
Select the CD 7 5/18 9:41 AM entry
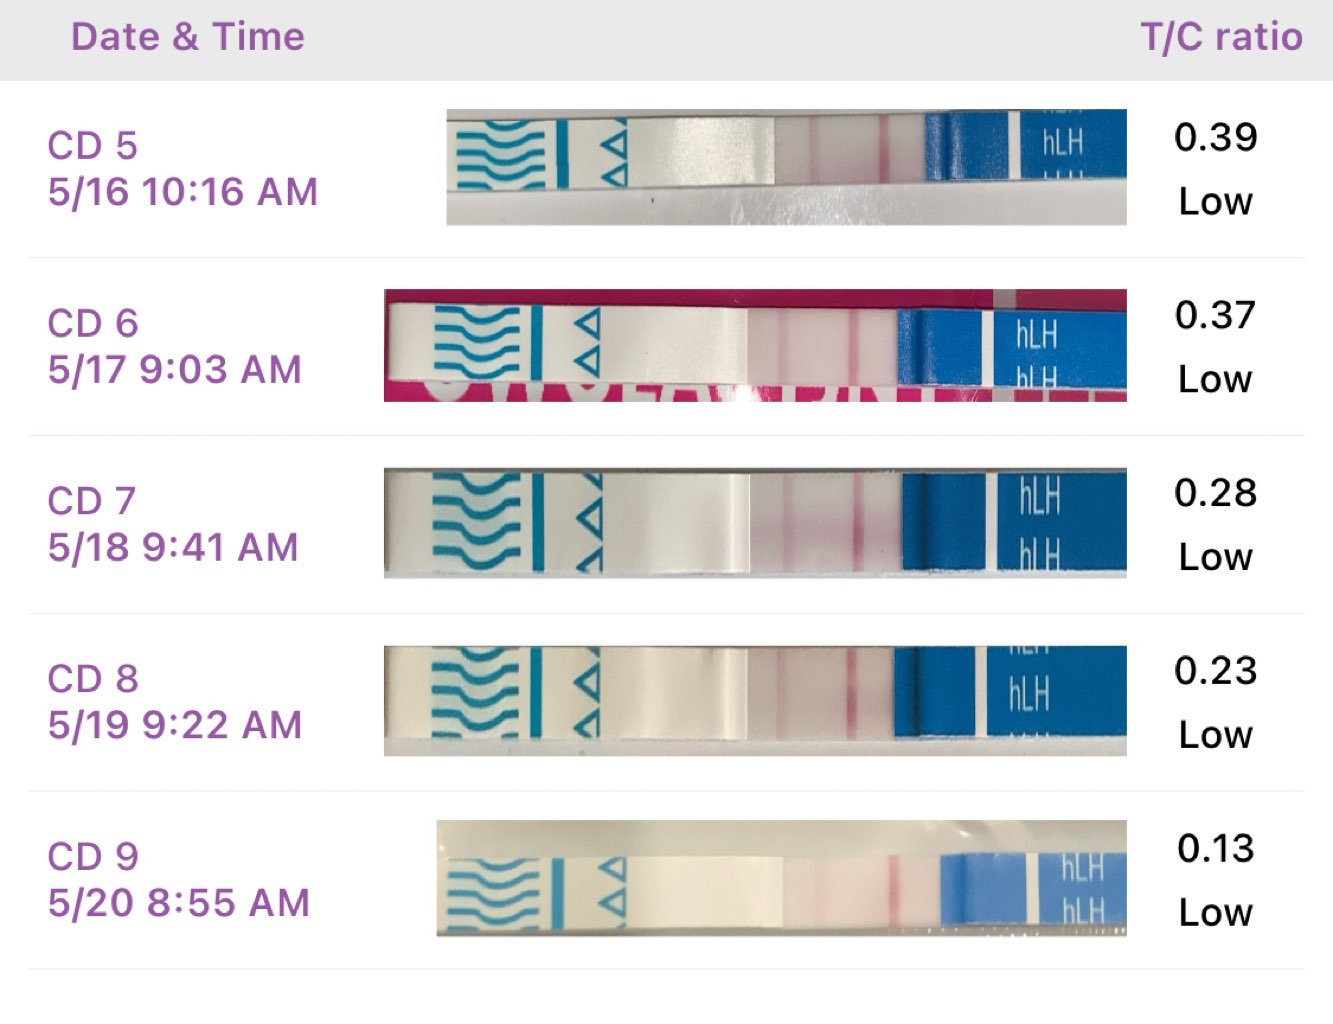(173, 524)
